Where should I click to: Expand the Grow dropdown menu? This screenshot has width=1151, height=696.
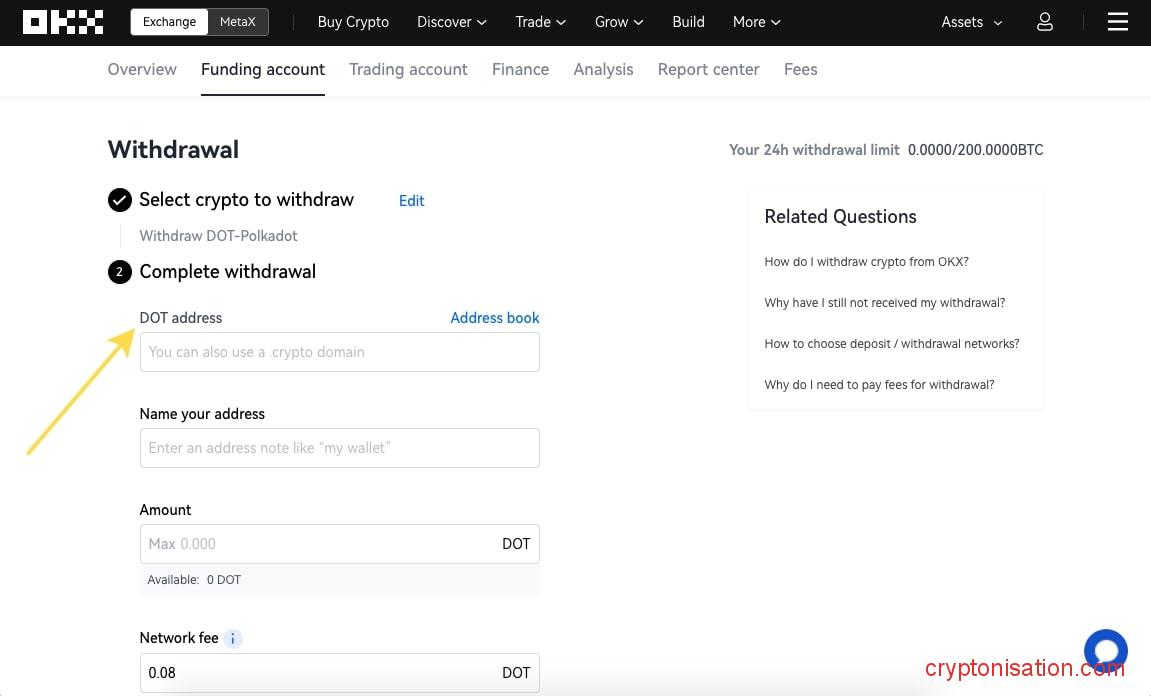pyautogui.click(x=619, y=22)
